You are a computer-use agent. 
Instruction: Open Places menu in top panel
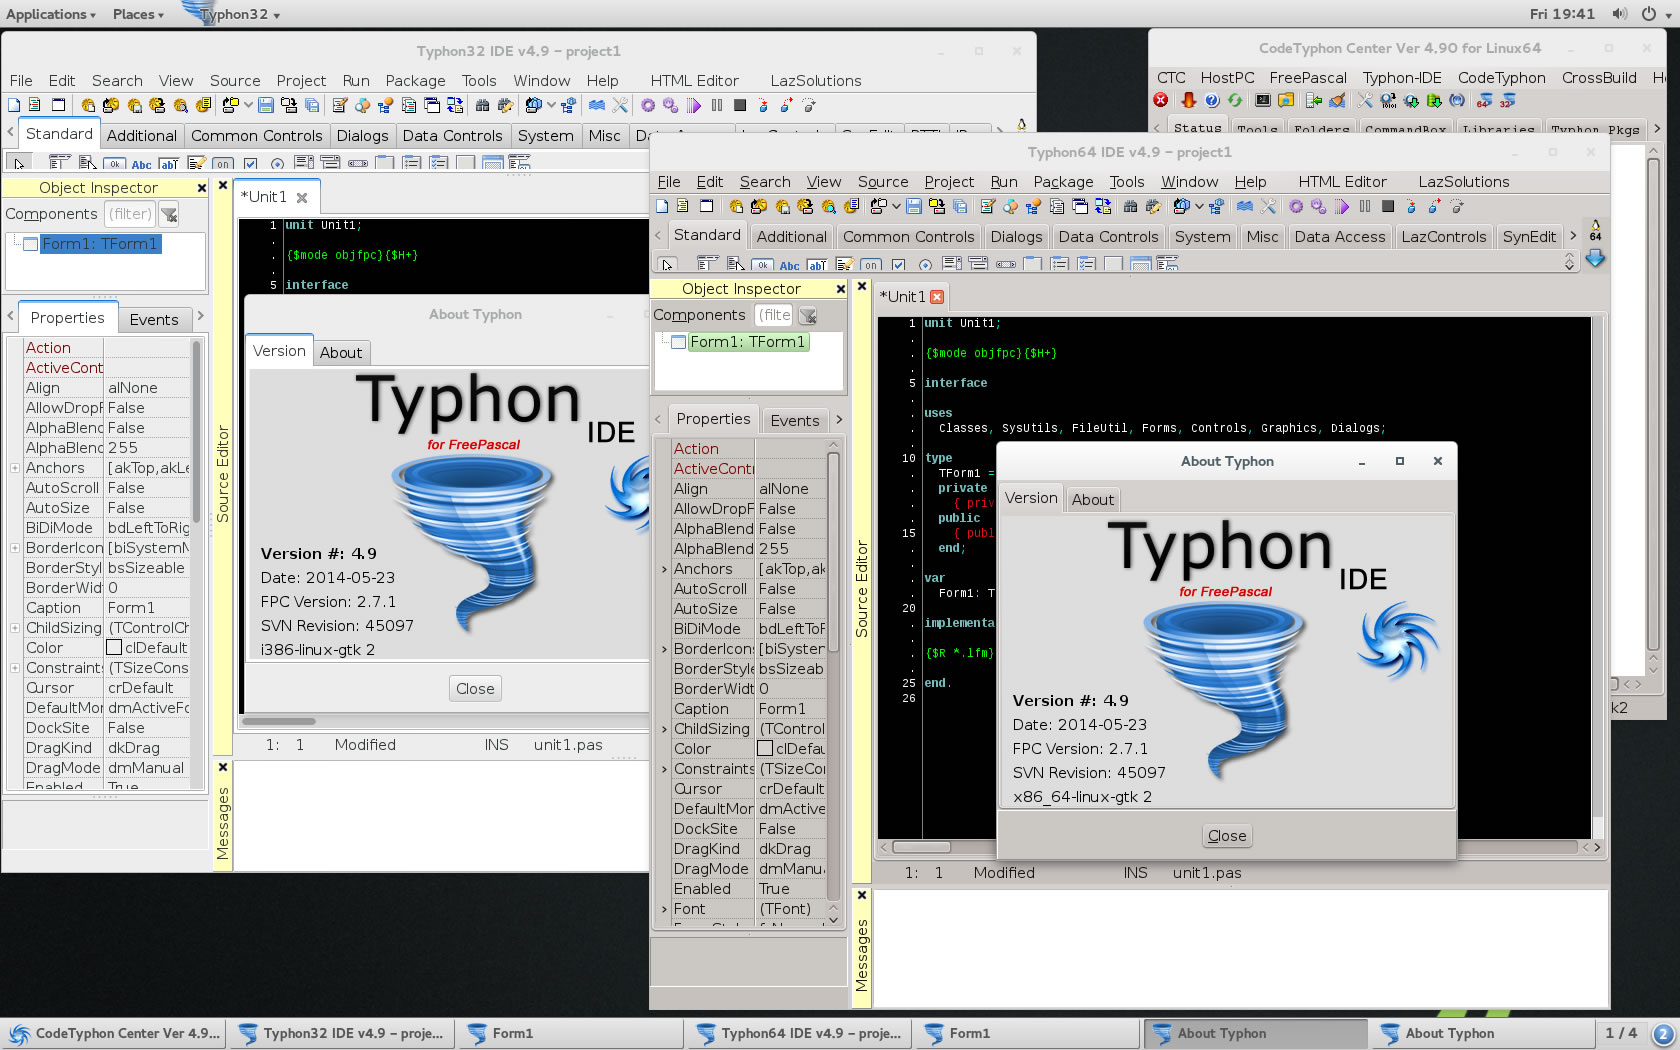(138, 14)
